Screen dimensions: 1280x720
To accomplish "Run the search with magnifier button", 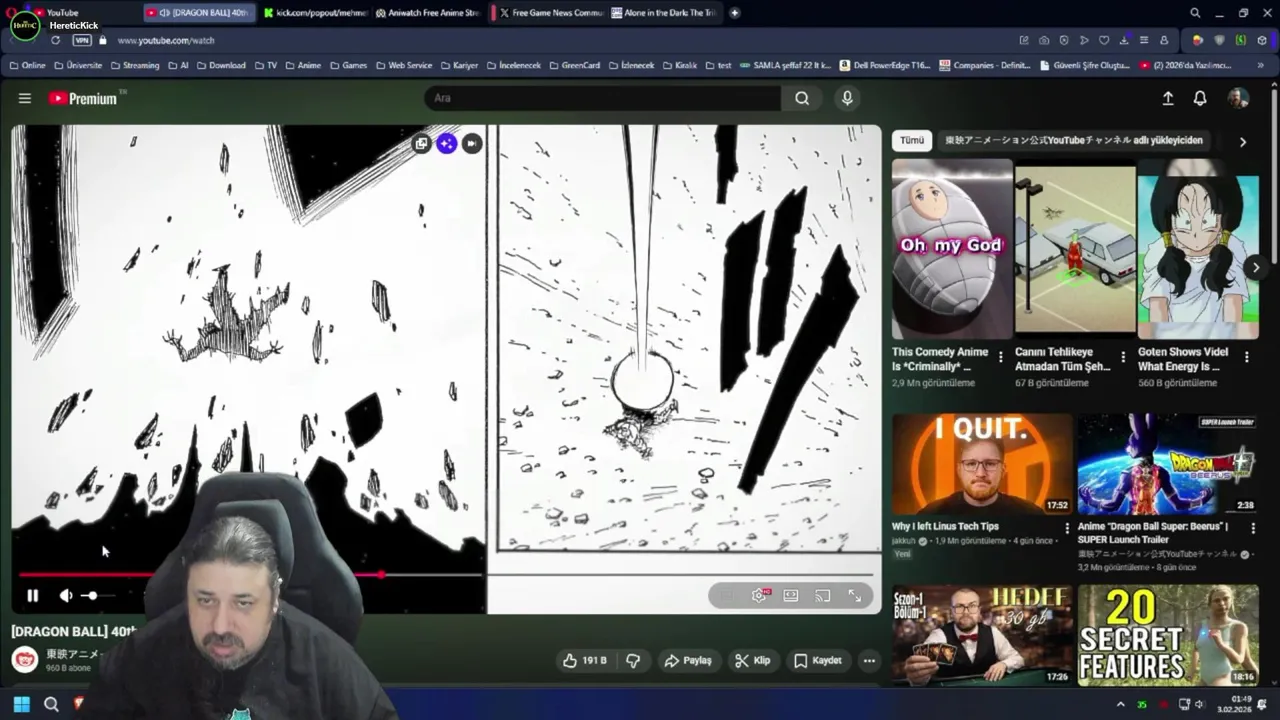I will click(802, 98).
